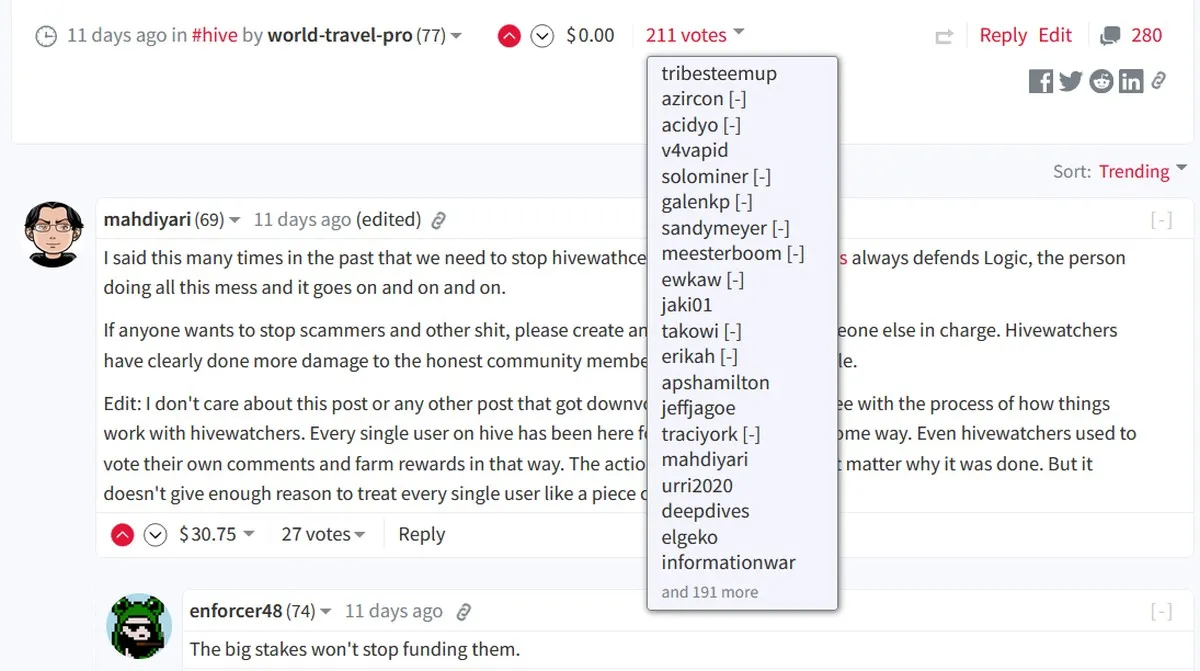Select urri2020 in voters list
This screenshot has height=671, width=1200.
click(697, 485)
